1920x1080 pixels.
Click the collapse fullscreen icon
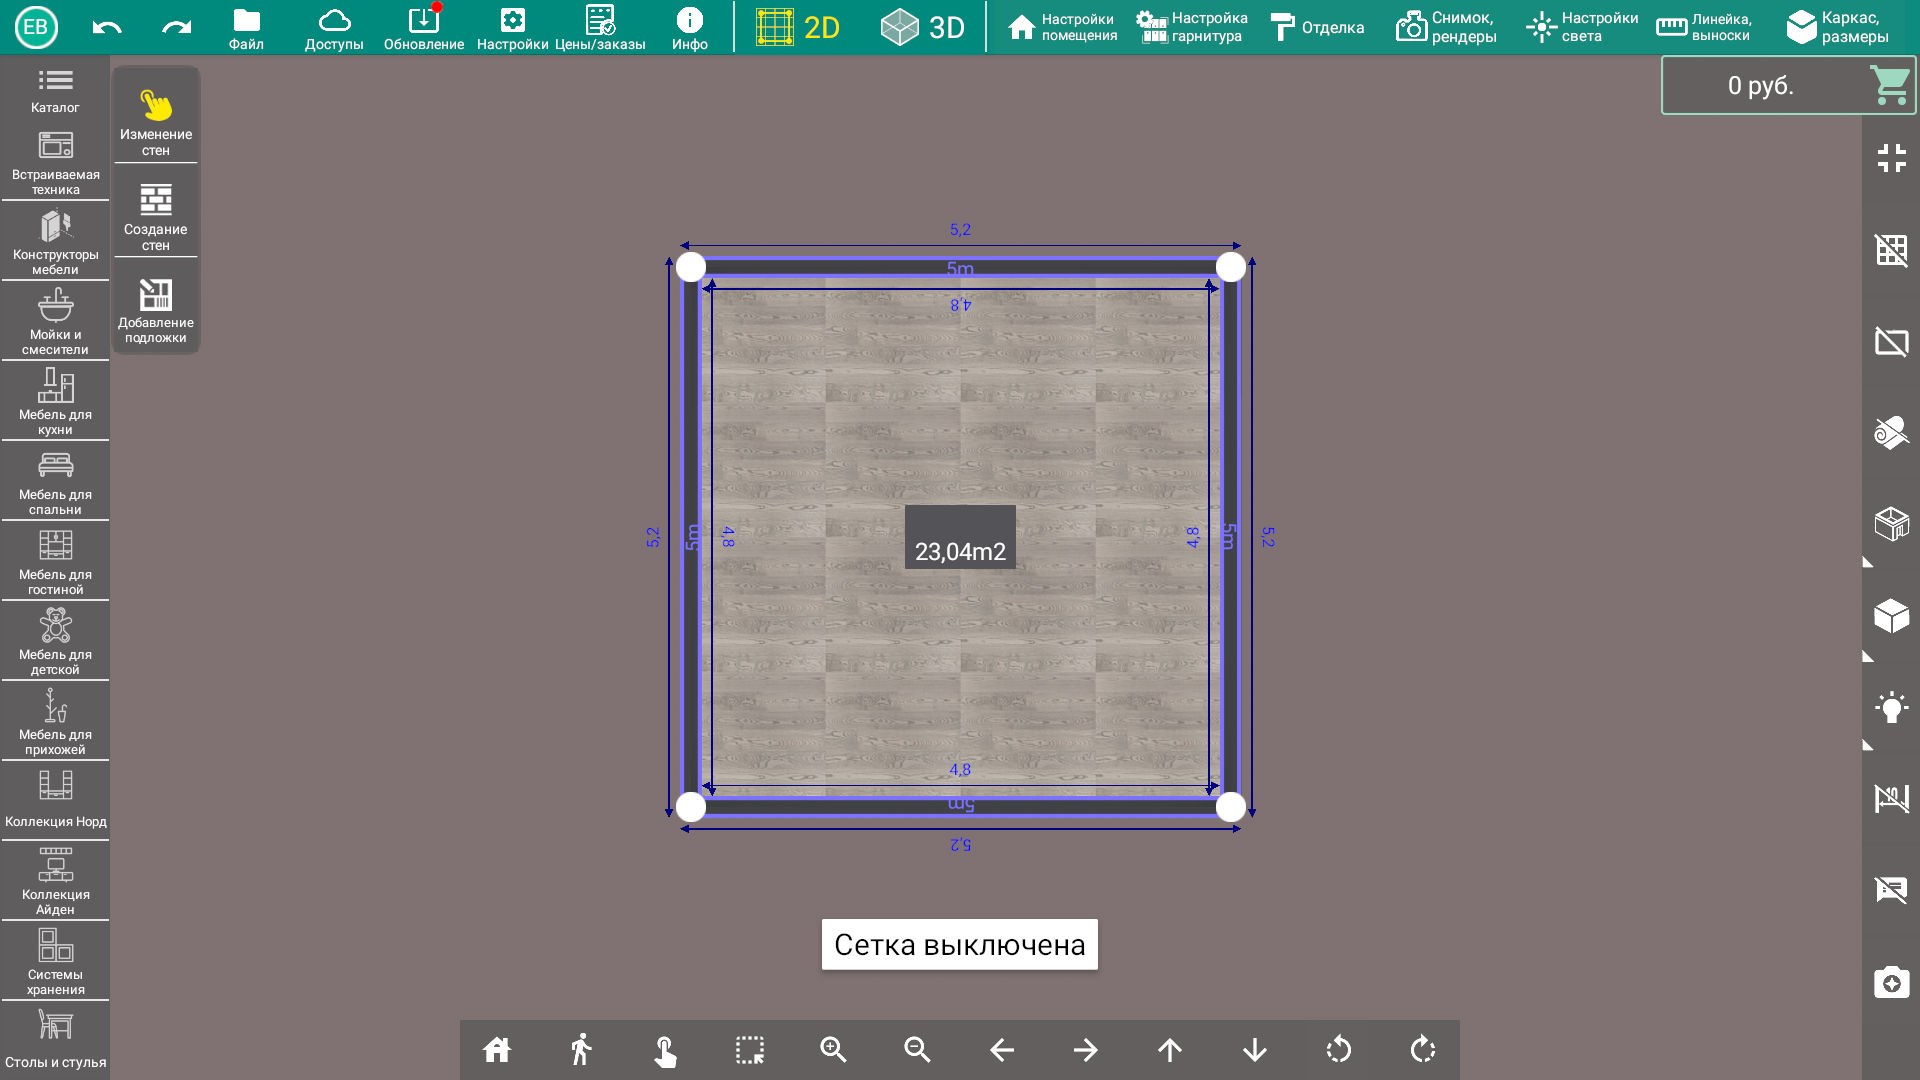click(x=1891, y=158)
